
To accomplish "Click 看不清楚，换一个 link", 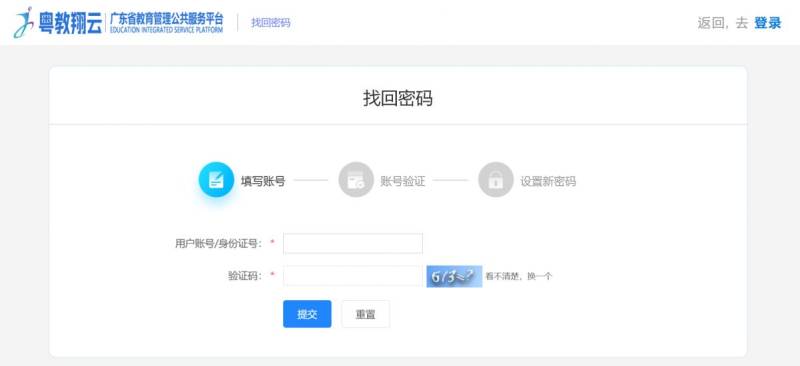I will pyautogui.click(x=518, y=277).
